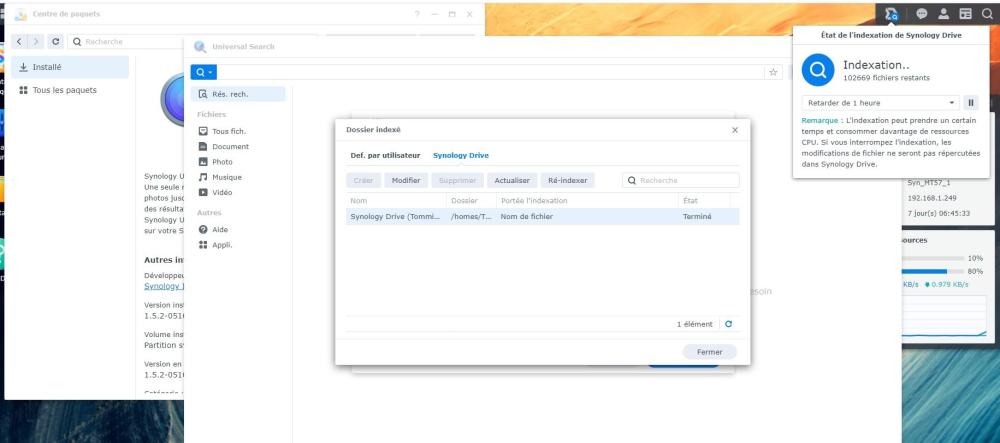Go back in Centre de paquets
The image size is (1000, 443).
20,41
